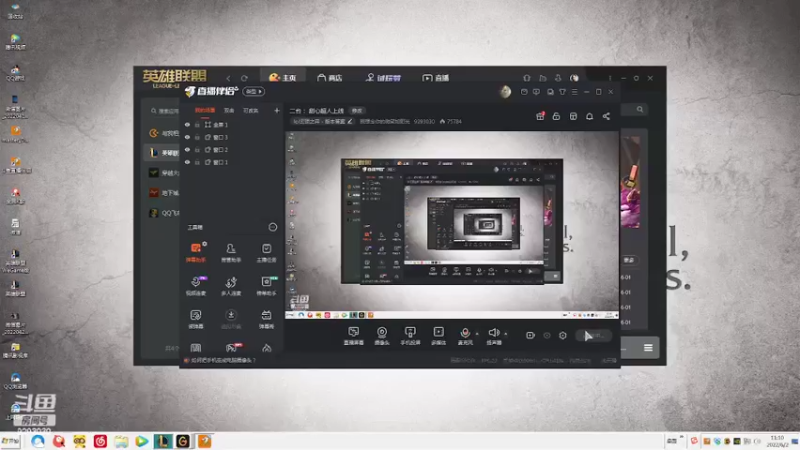
Task: Open the Windows start button
Action: [10, 441]
